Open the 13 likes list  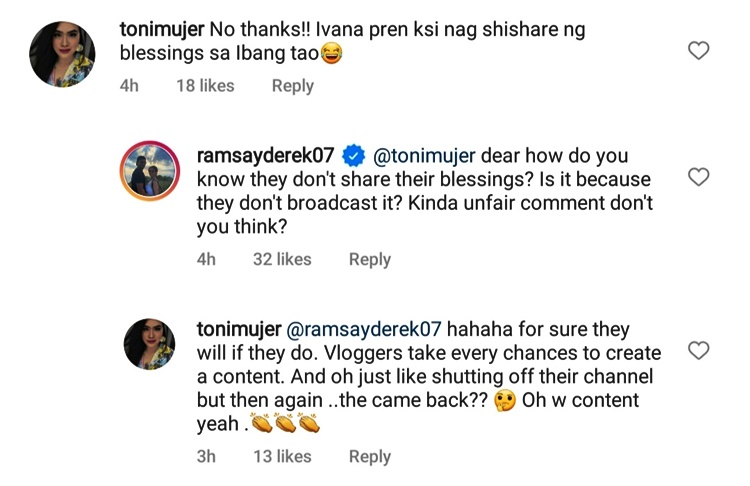point(281,456)
